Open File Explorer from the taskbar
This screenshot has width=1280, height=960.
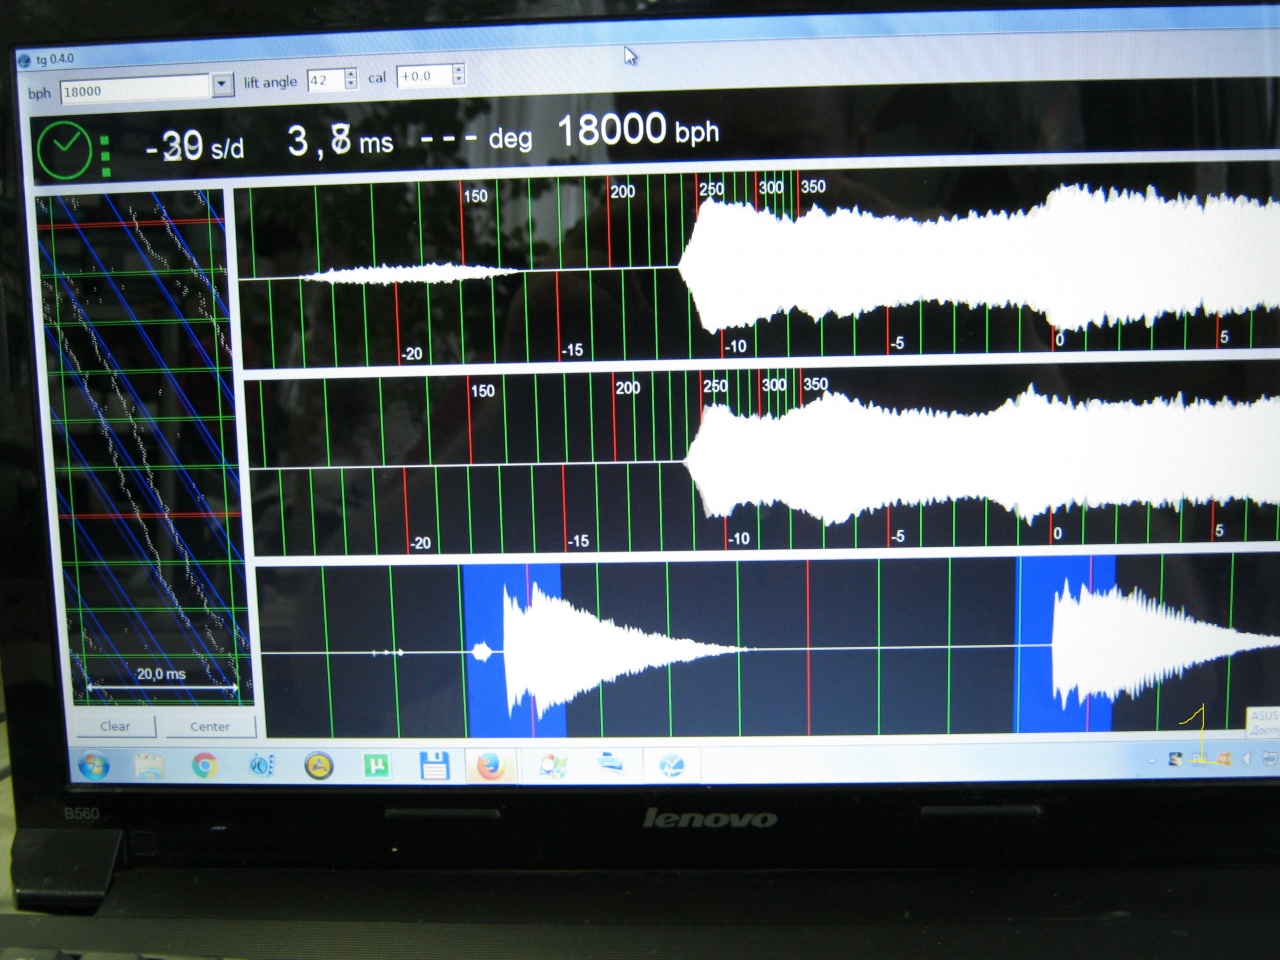tap(149, 767)
